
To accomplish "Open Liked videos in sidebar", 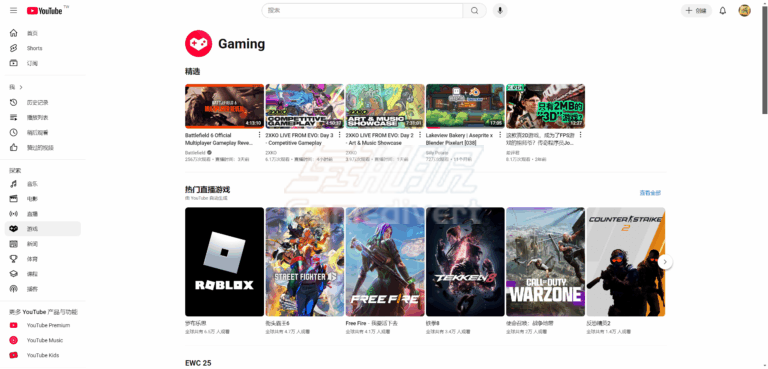I will pyautogui.click(x=43, y=148).
